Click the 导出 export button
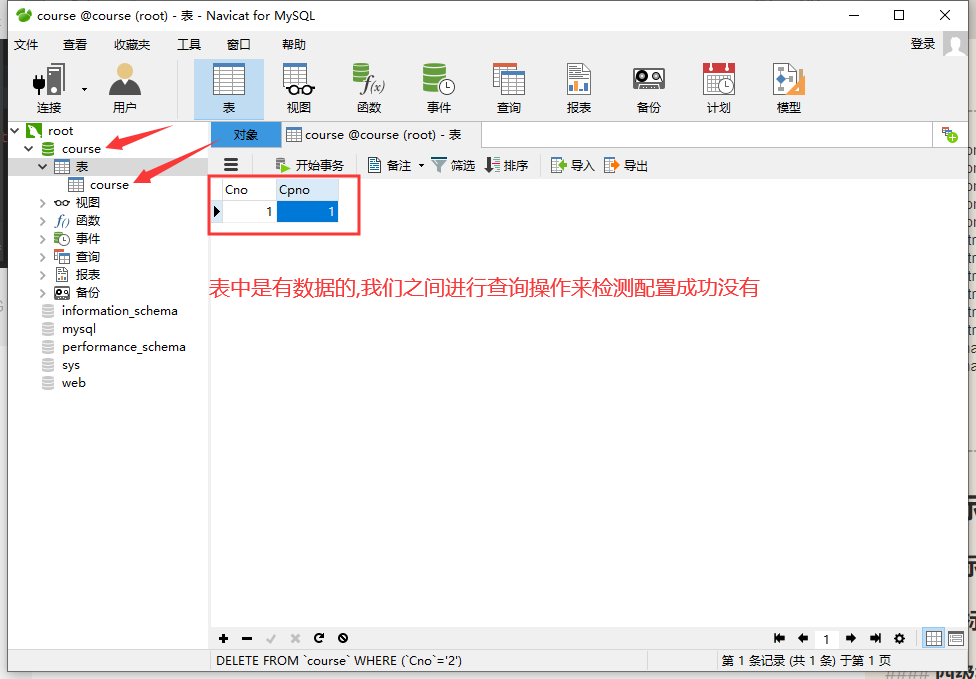The width and height of the screenshot is (976, 679). [626, 166]
